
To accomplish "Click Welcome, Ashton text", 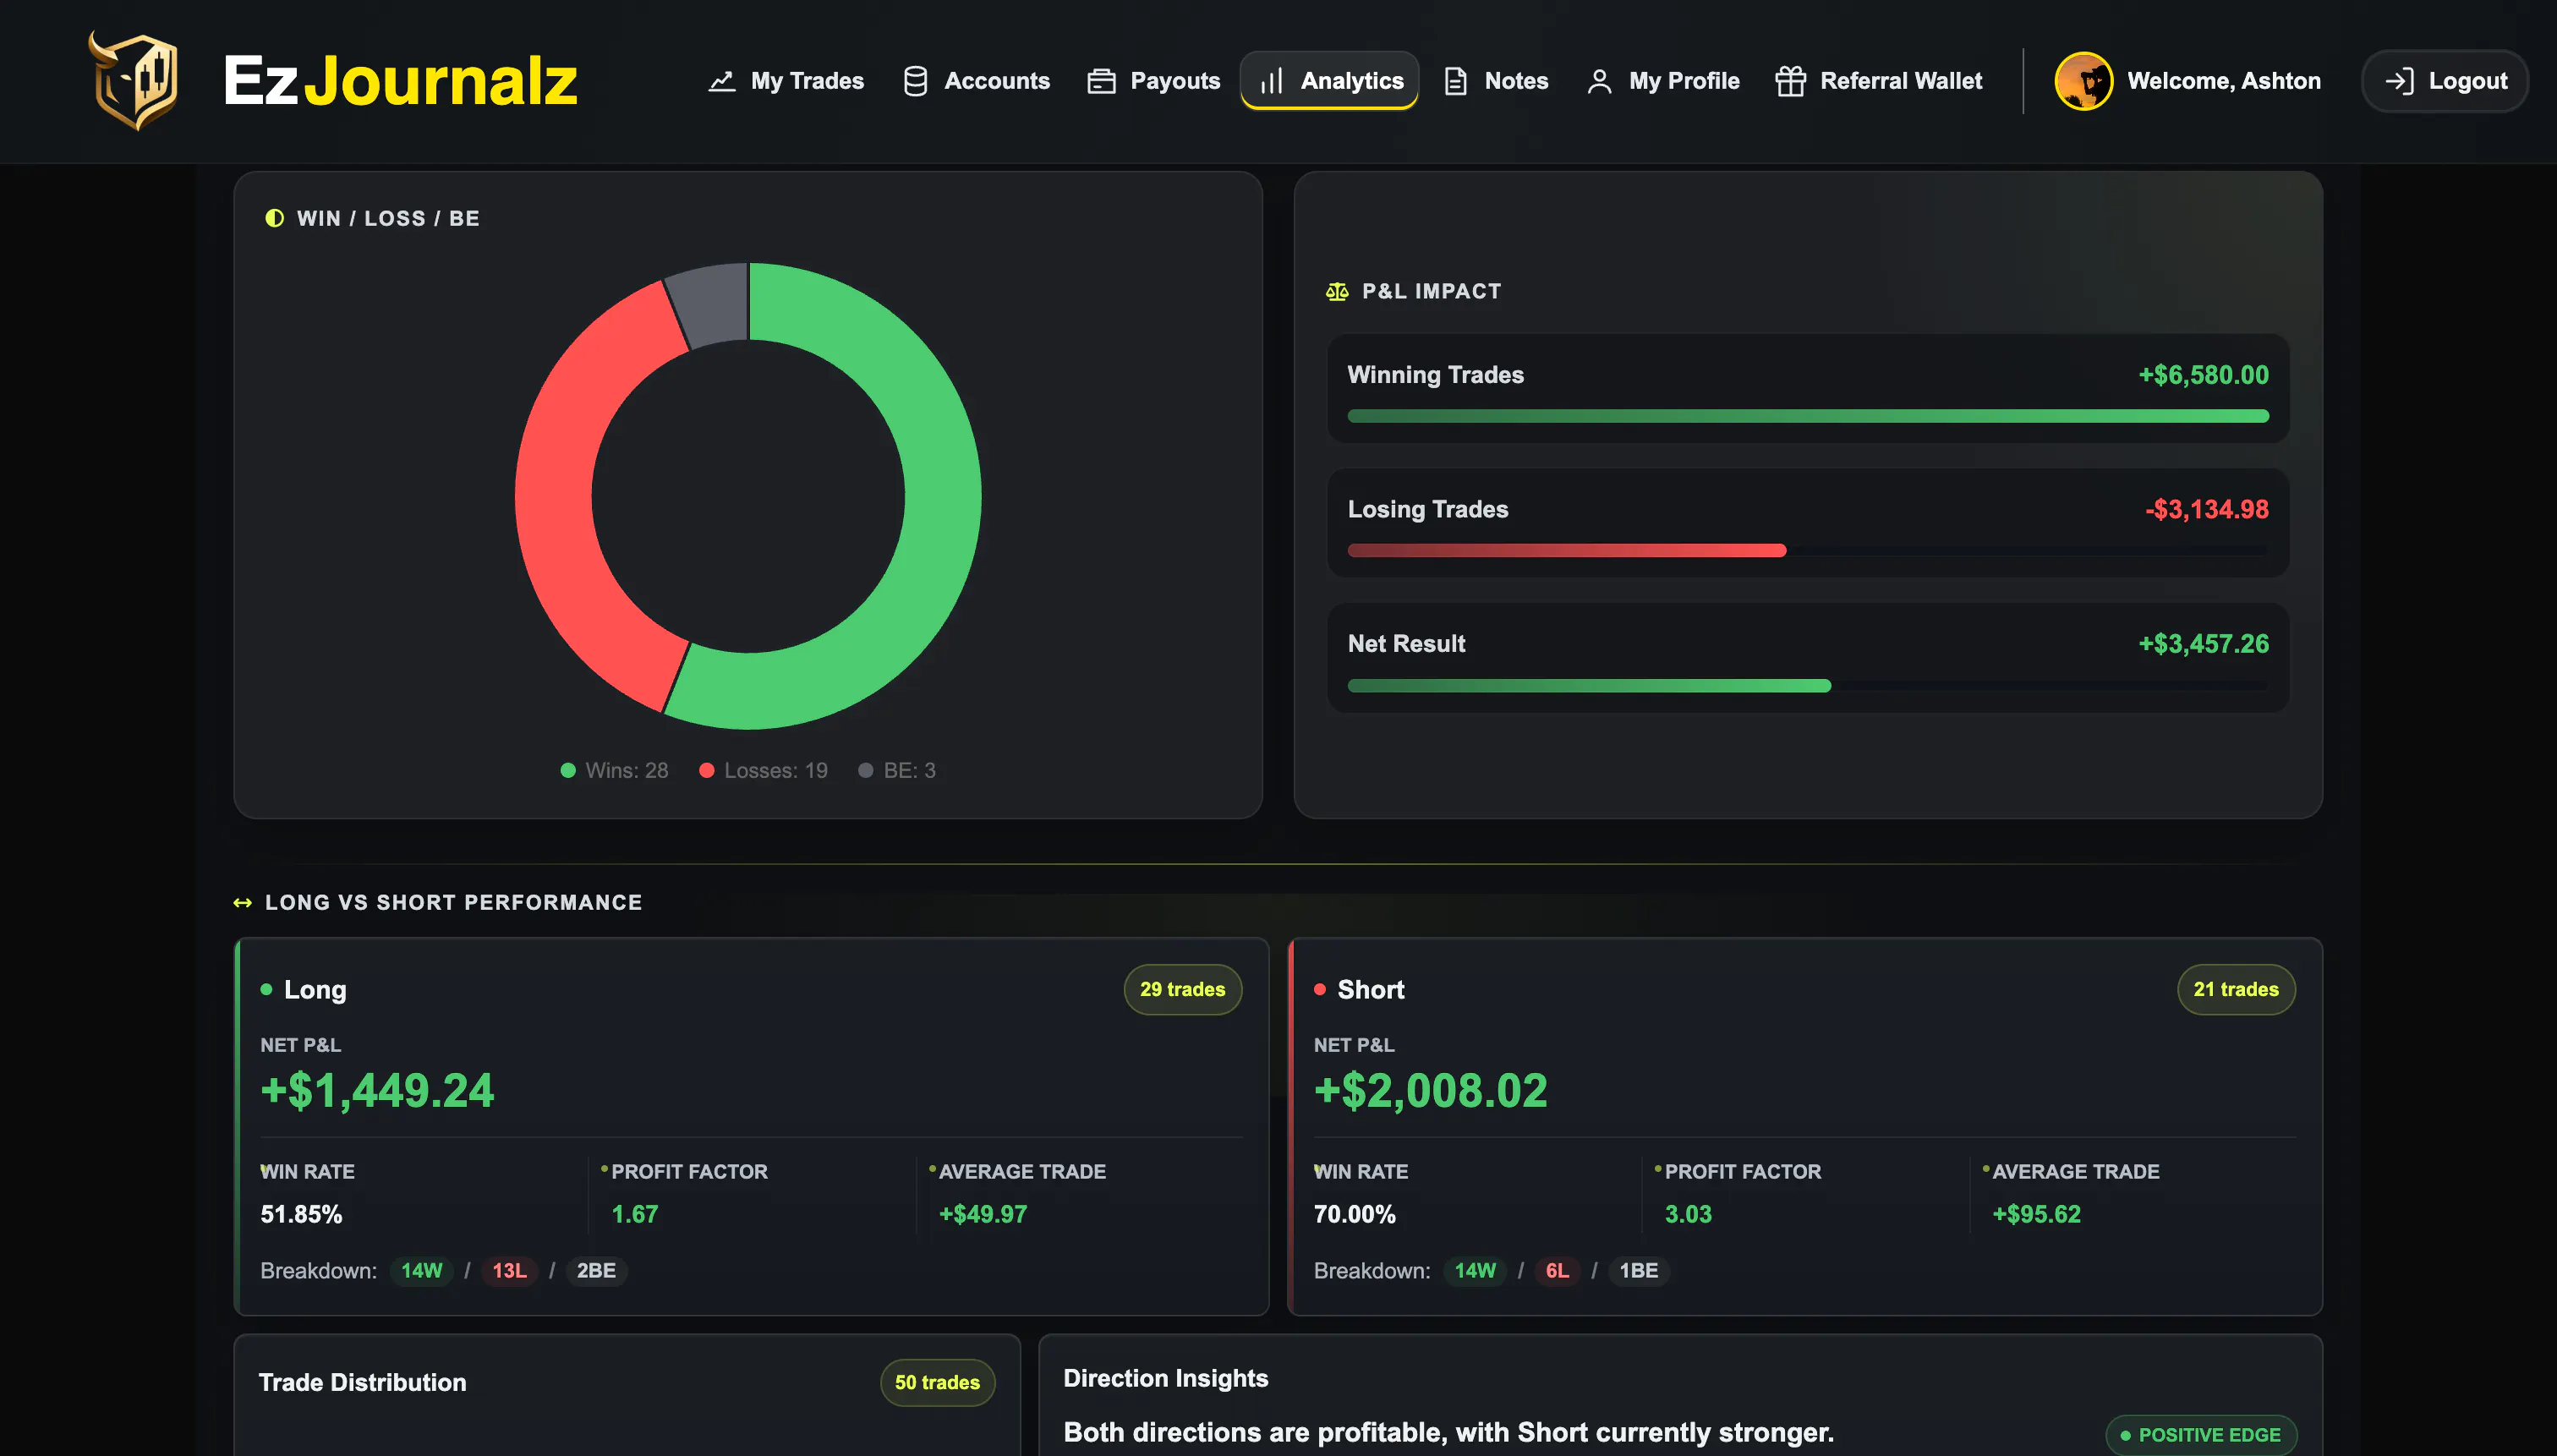I will click(x=2224, y=81).
